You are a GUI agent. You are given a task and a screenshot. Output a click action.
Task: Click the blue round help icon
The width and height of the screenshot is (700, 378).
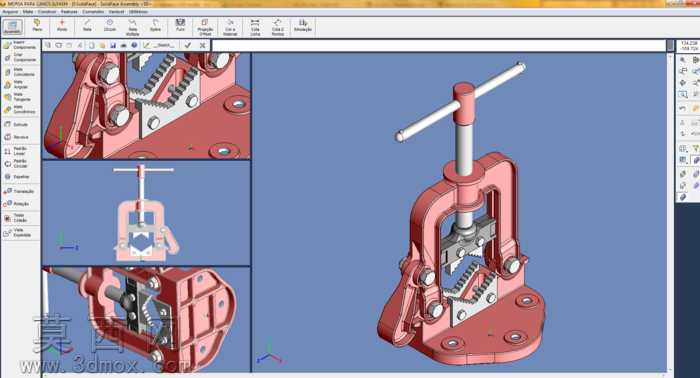[x=134, y=45]
